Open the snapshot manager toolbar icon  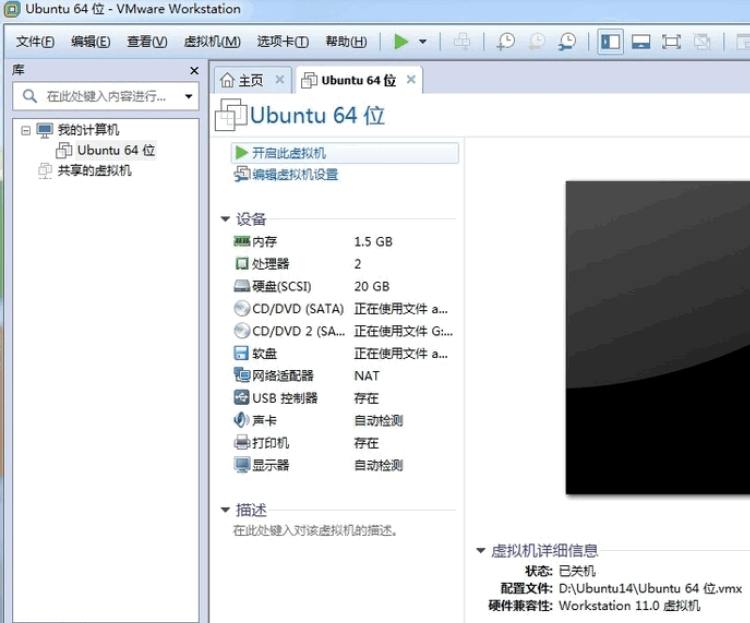point(567,41)
